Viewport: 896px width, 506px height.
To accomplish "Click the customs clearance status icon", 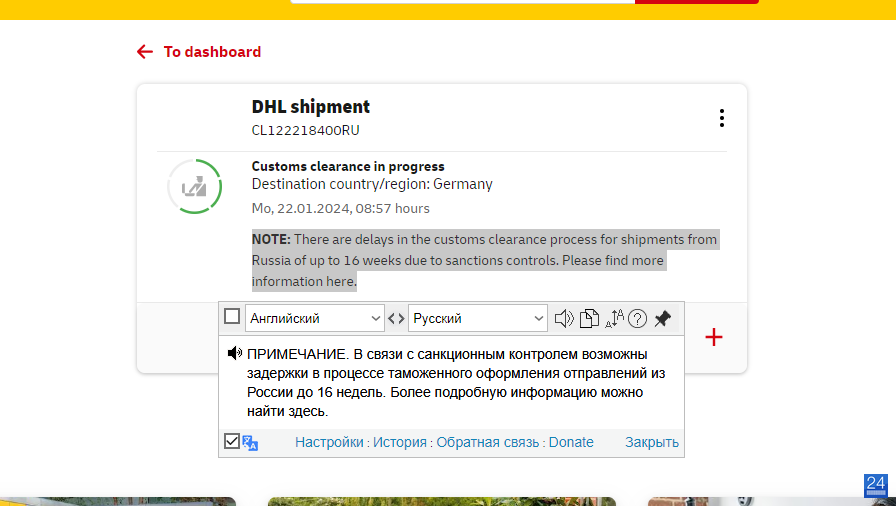I will pos(195,187).
